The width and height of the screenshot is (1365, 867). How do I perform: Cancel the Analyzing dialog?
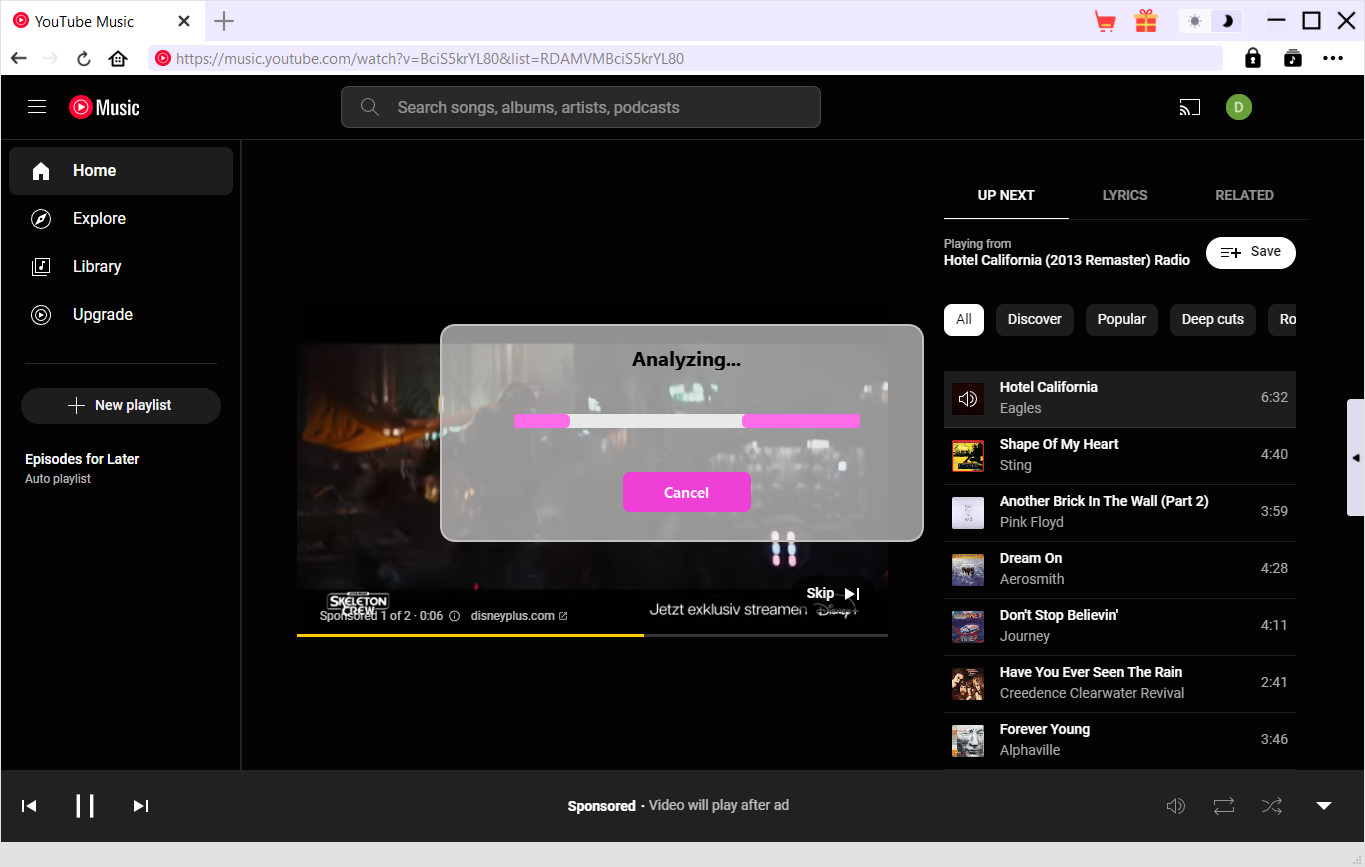point(686,492)
